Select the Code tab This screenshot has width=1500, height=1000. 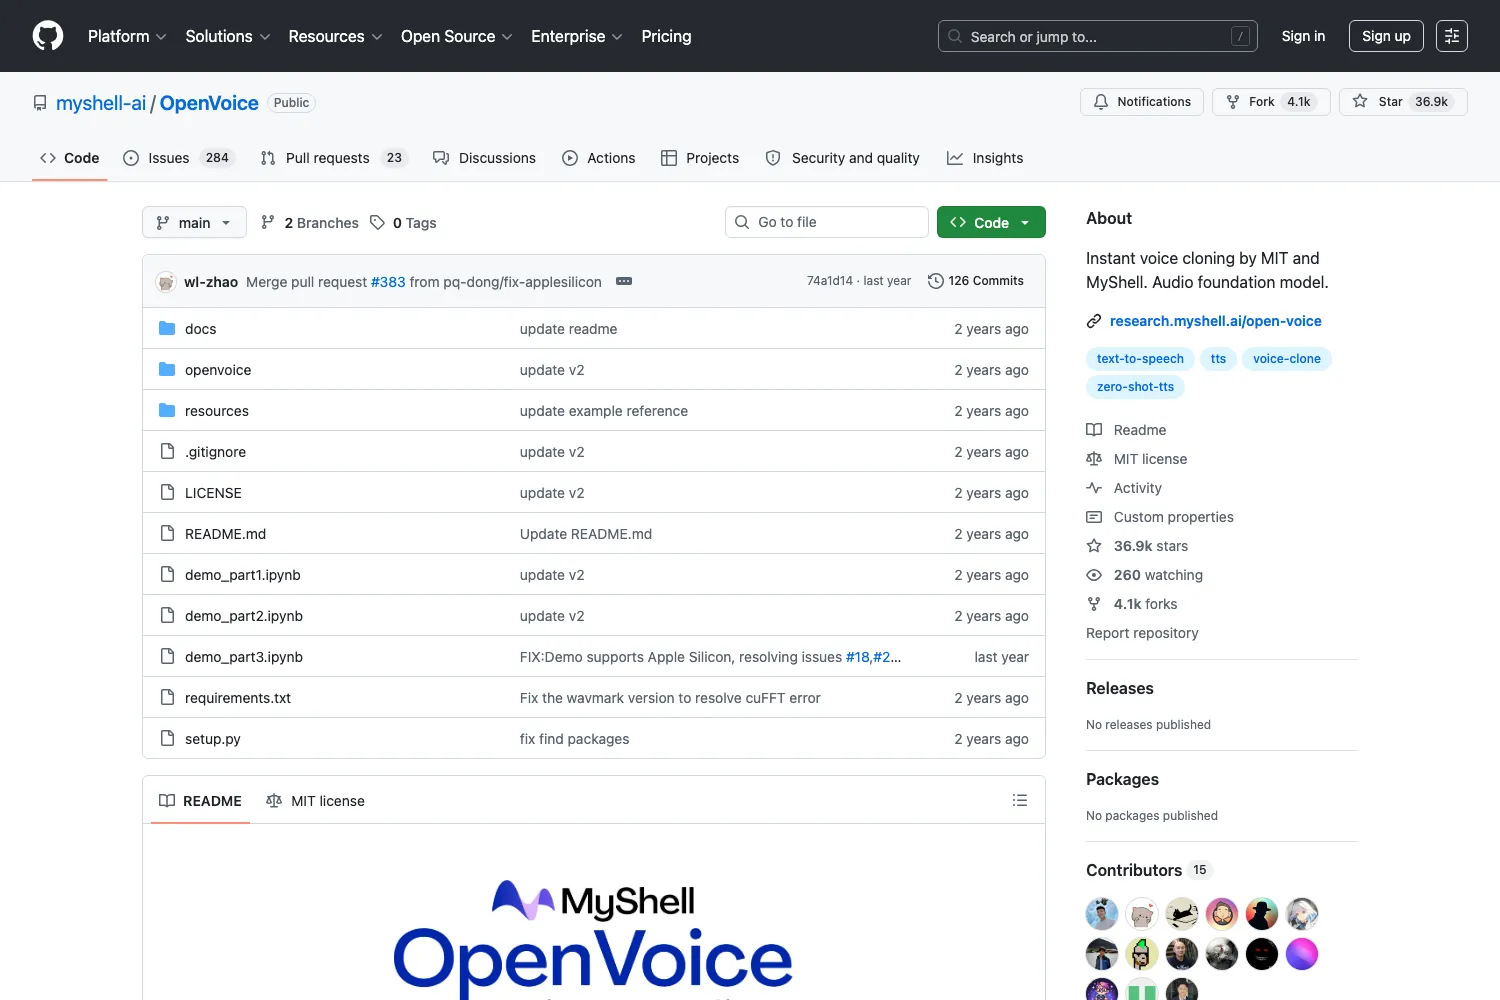pyautogui.click(x=70, y=158)
